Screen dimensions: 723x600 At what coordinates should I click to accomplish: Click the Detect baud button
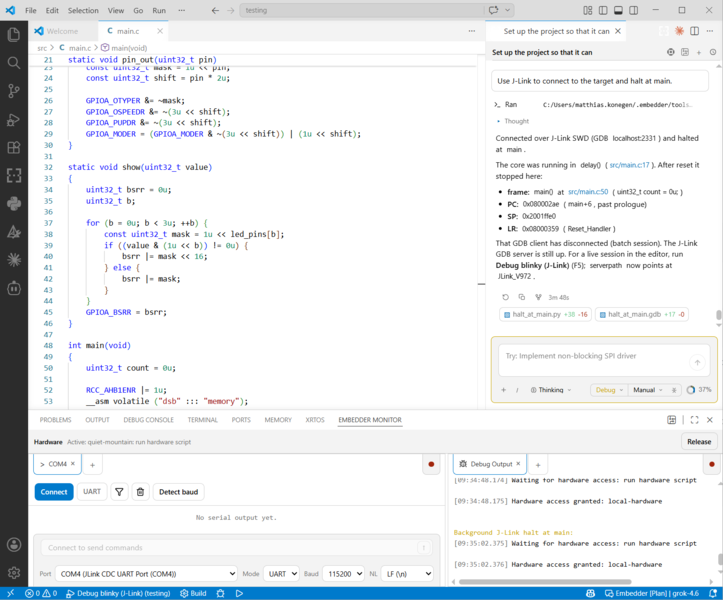click(x=178, y=492)
